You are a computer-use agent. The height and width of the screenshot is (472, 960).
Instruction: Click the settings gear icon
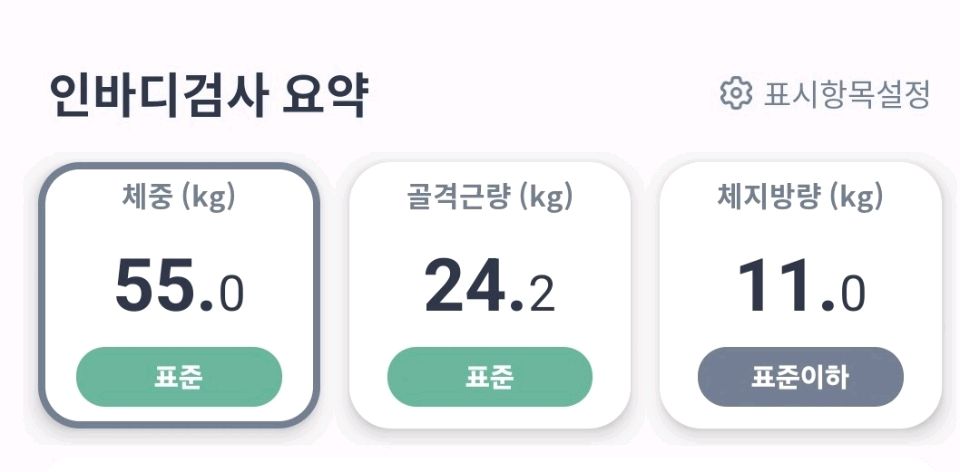click(735, 94)
